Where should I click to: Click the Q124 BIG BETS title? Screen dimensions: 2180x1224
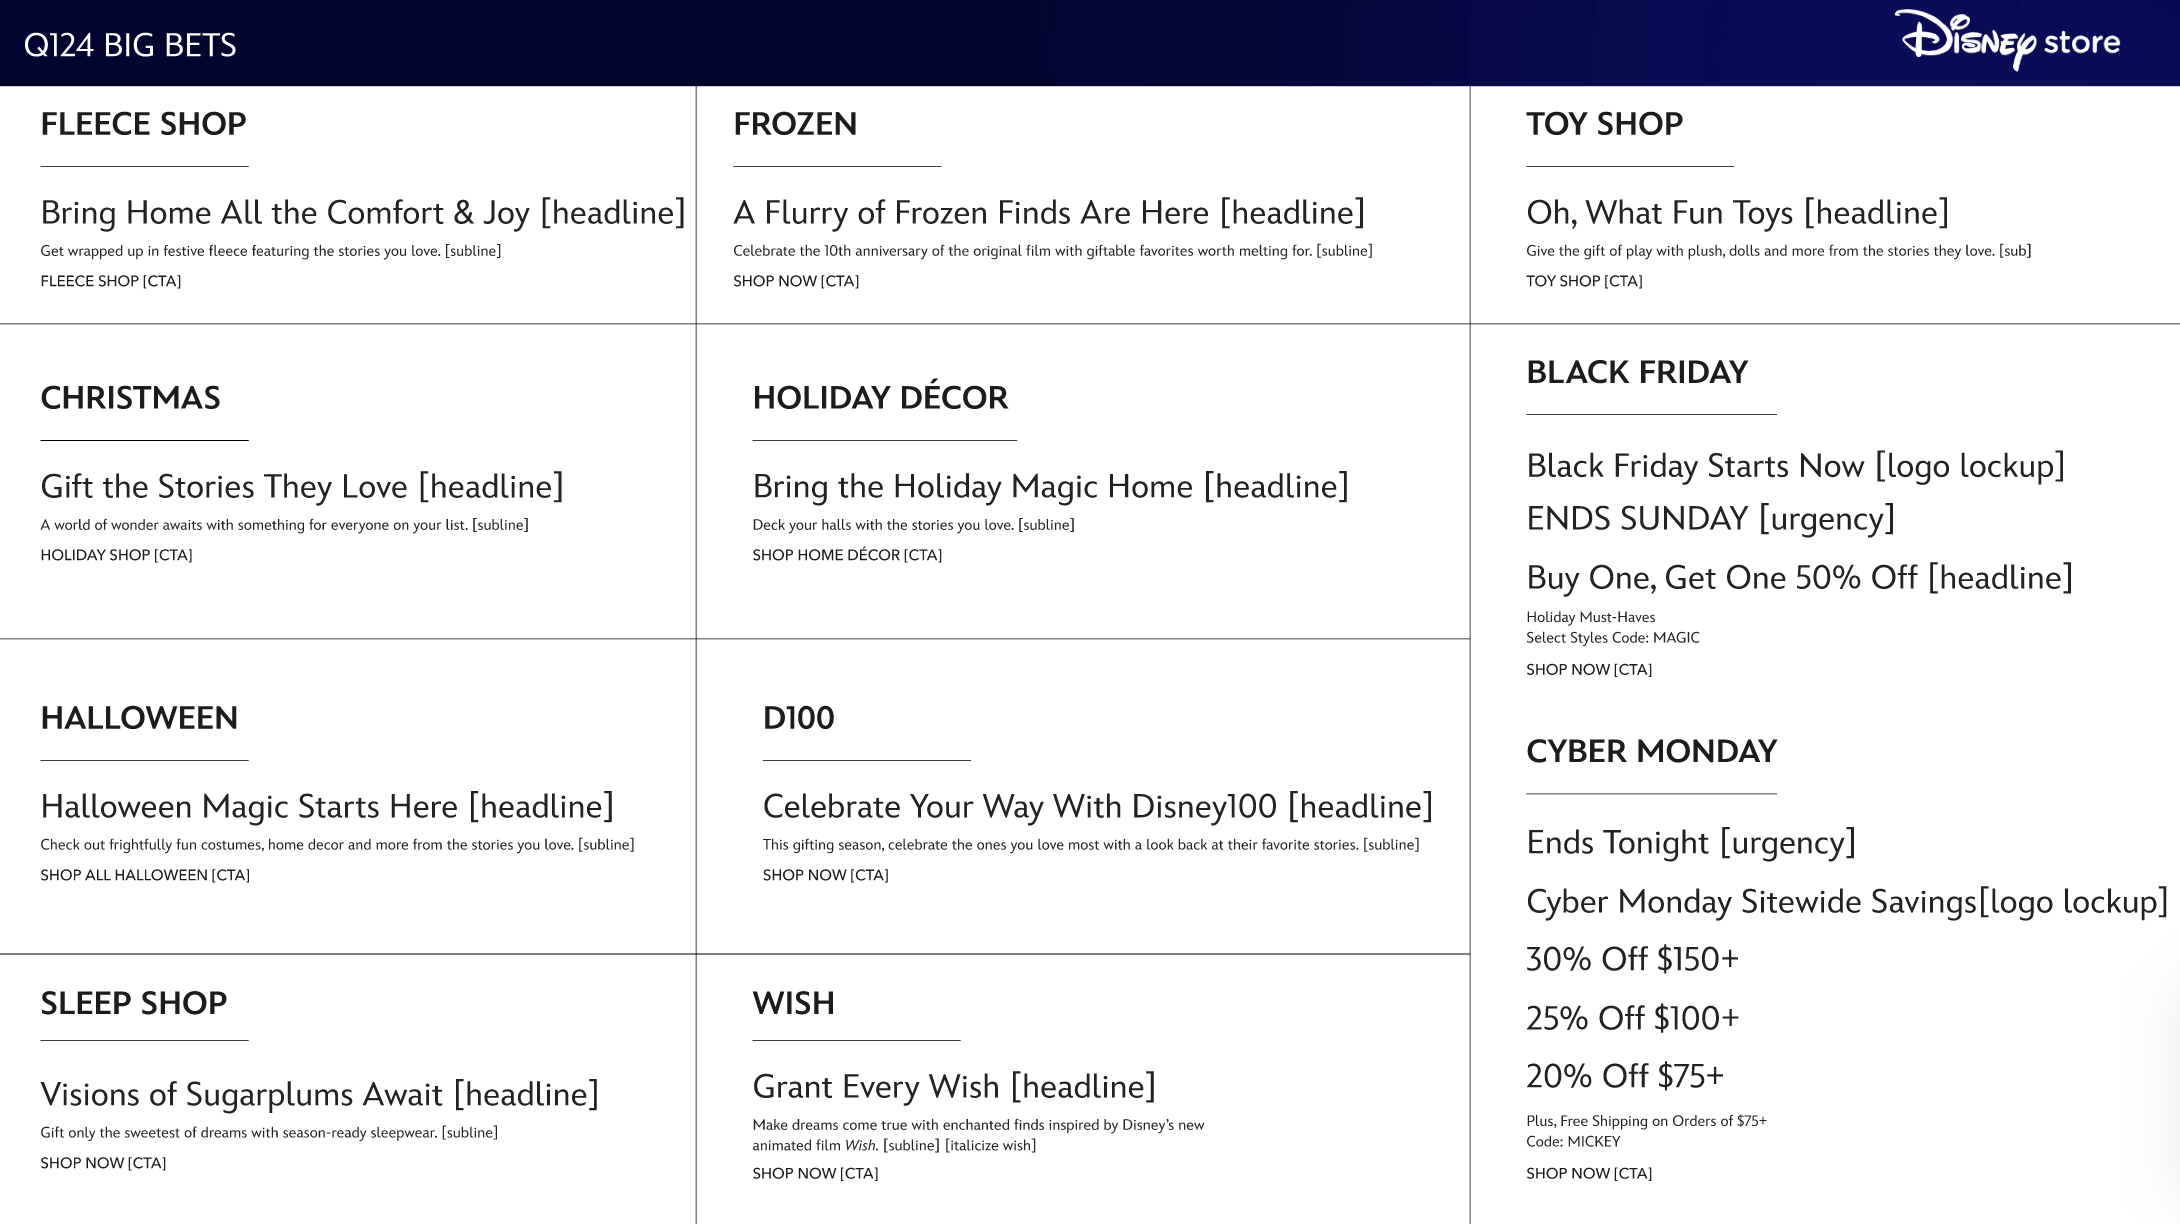[x=130, y=45]
